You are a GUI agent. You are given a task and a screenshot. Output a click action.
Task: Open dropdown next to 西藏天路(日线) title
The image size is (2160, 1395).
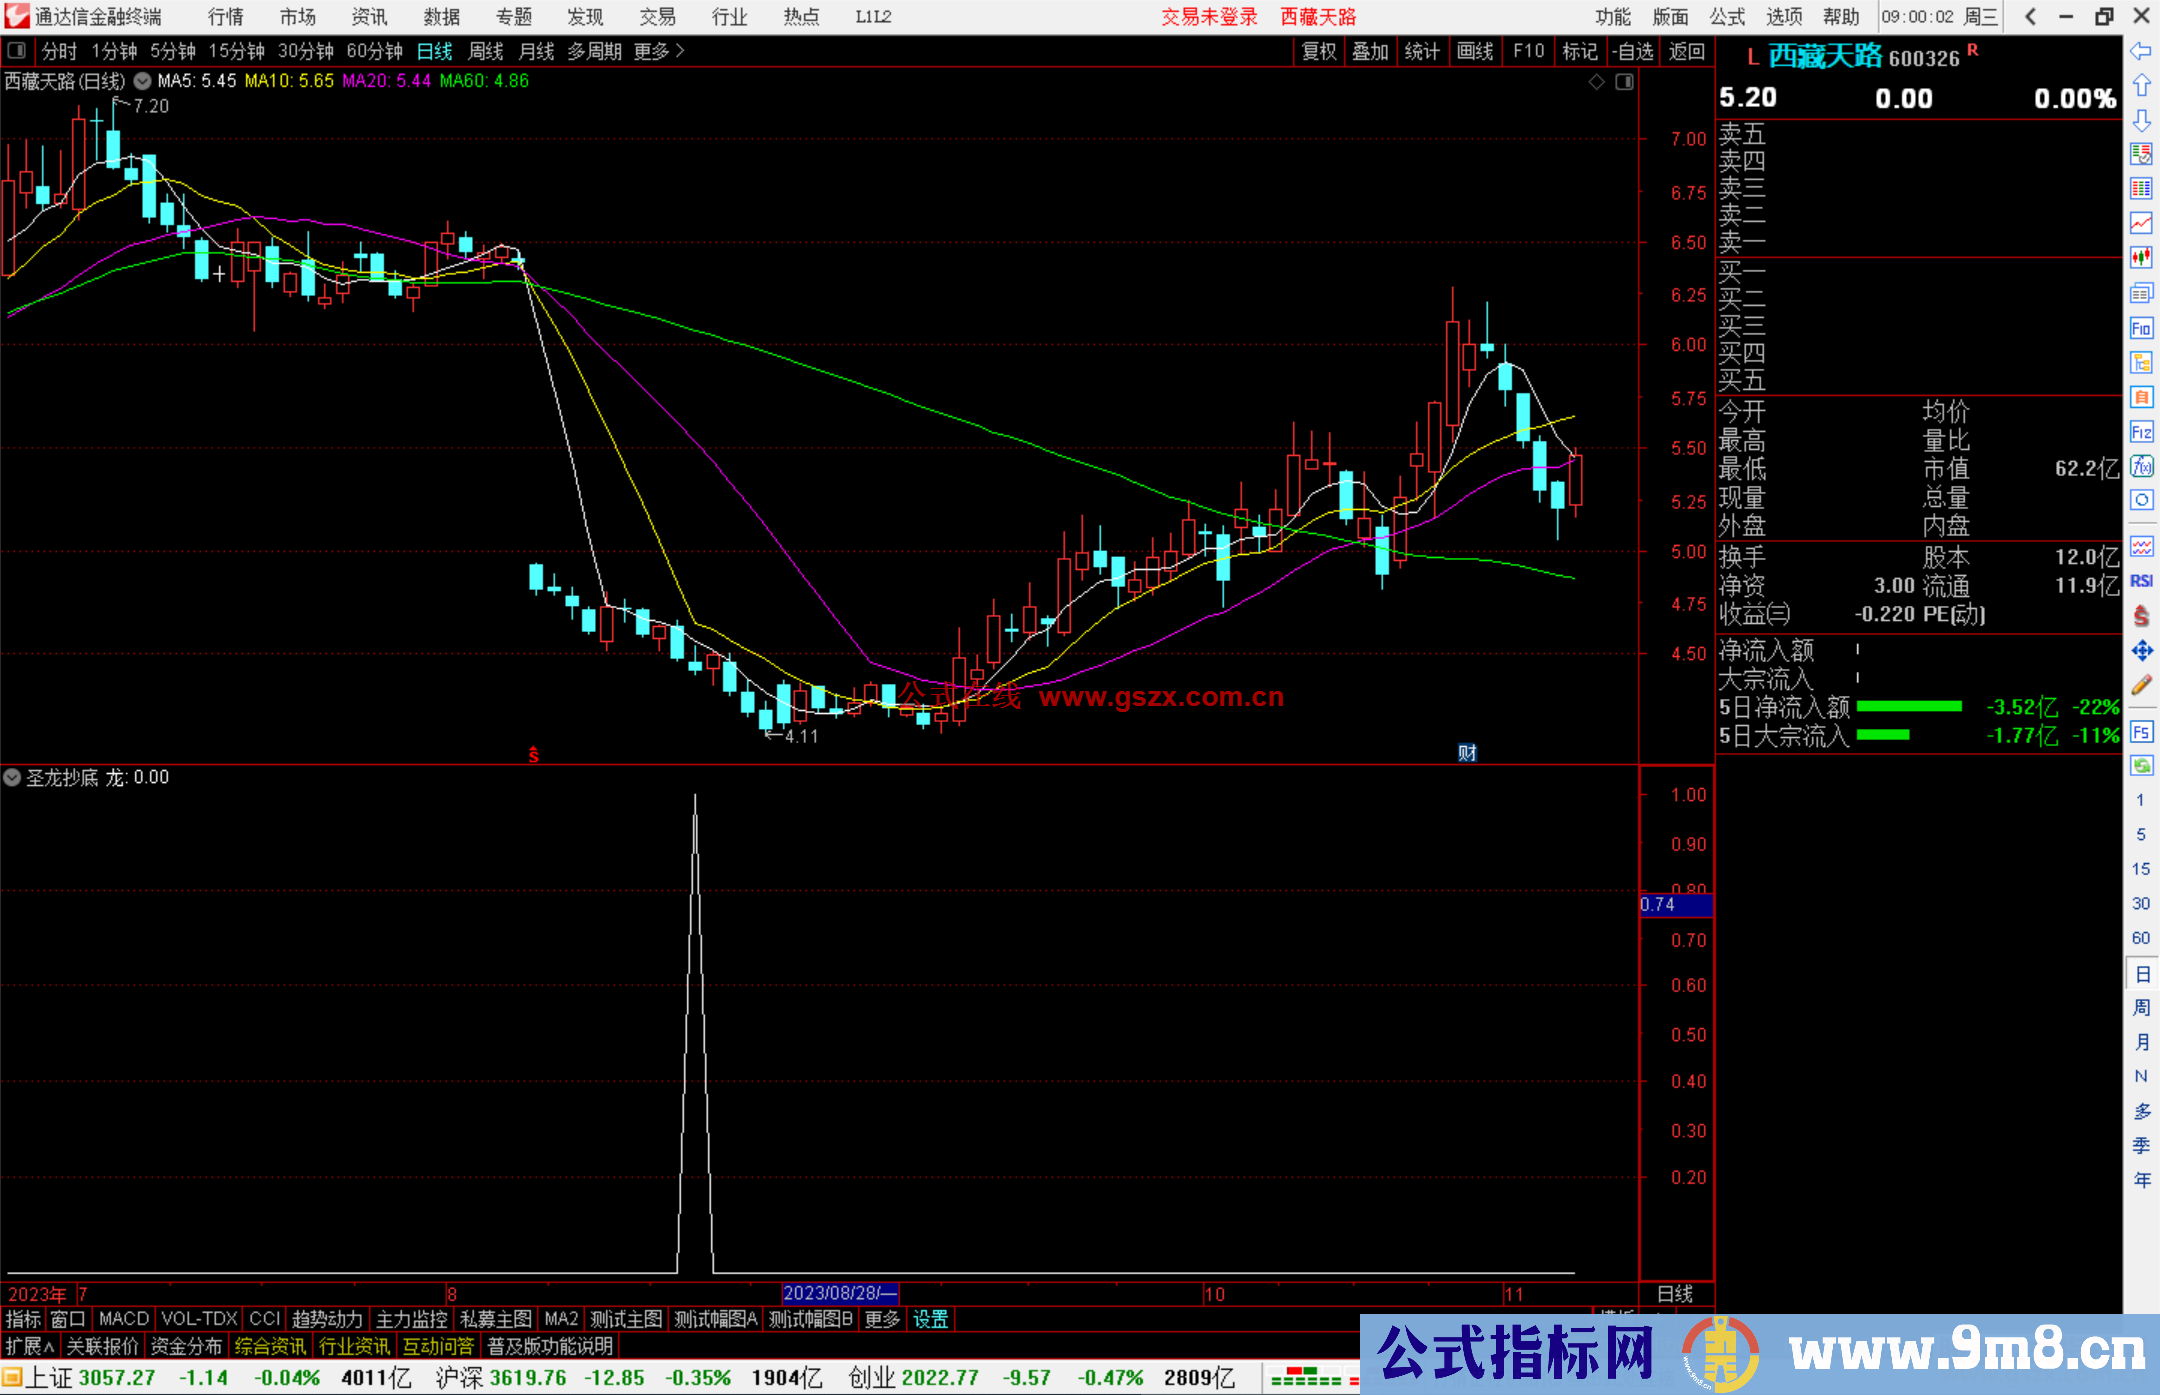pyautogui.click(x=143, y=81)
